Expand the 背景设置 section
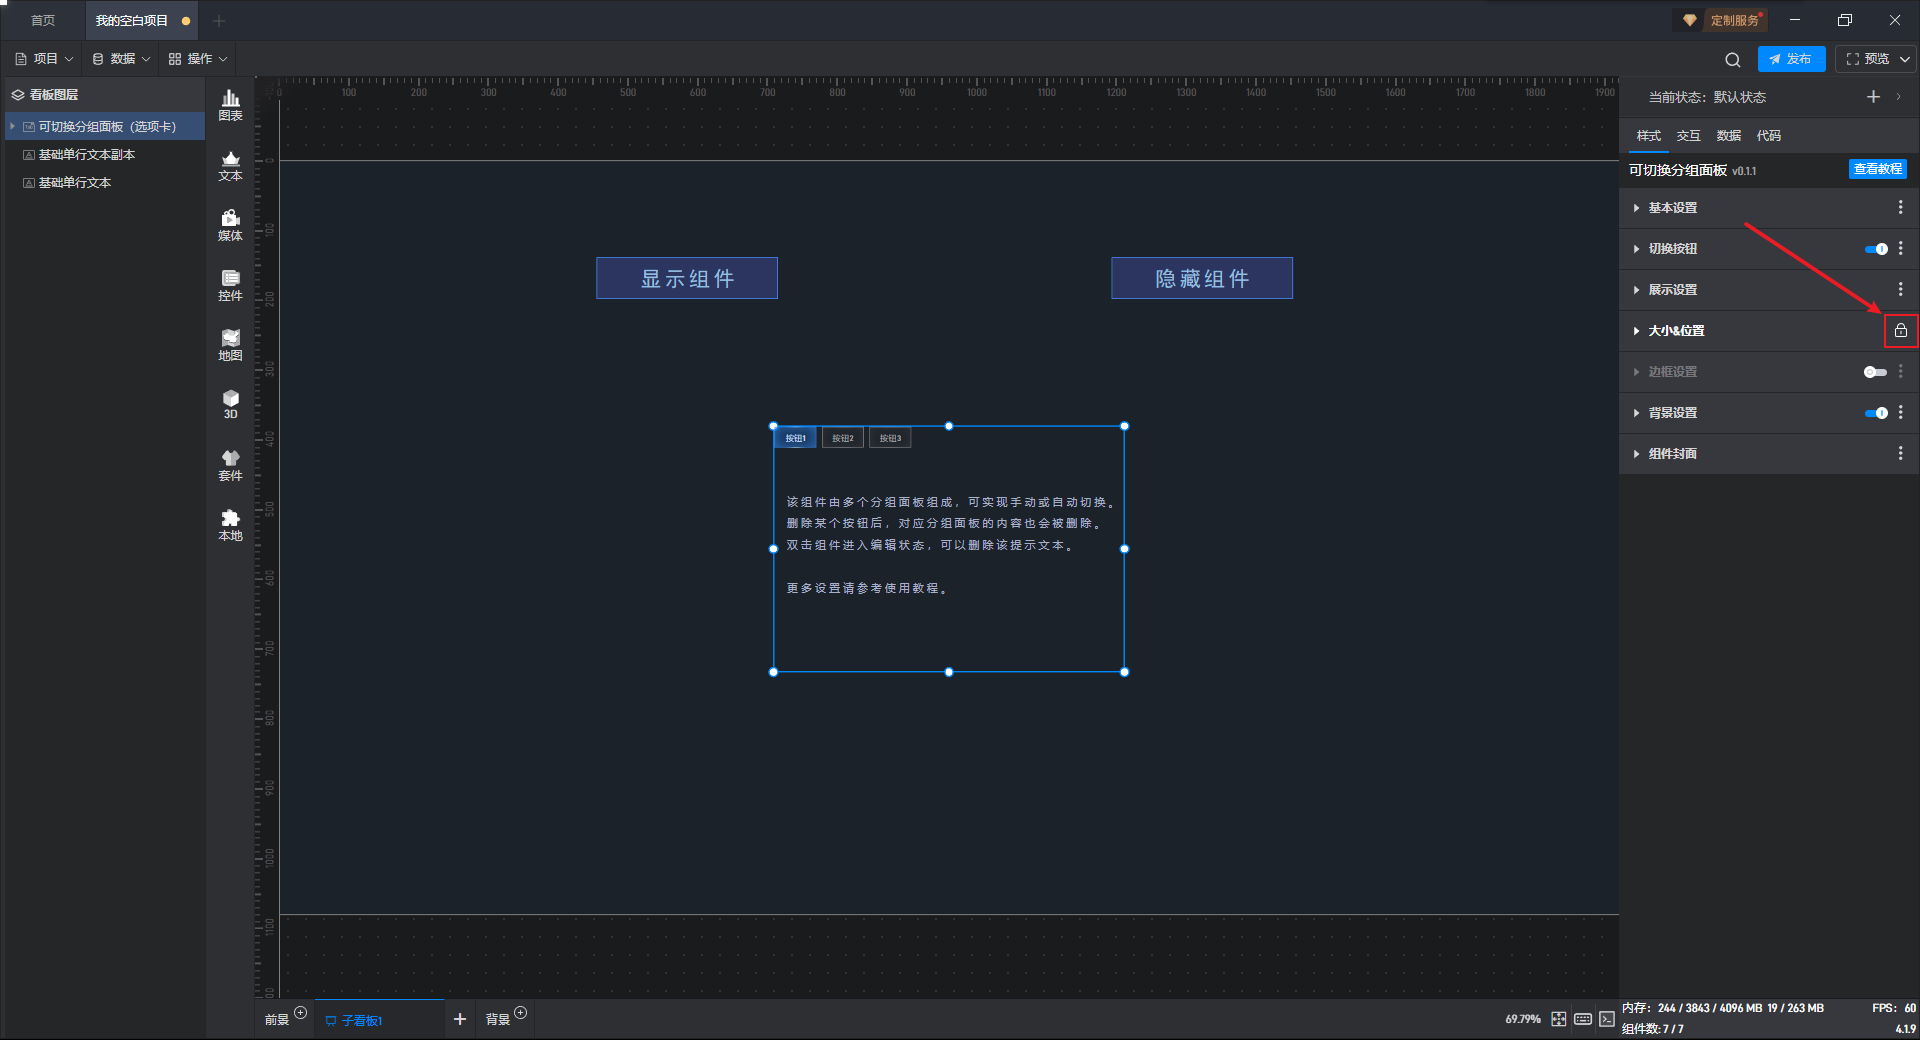Image resolution: width=1920 pixels, height=1040 pixels. pos(1636,413)
